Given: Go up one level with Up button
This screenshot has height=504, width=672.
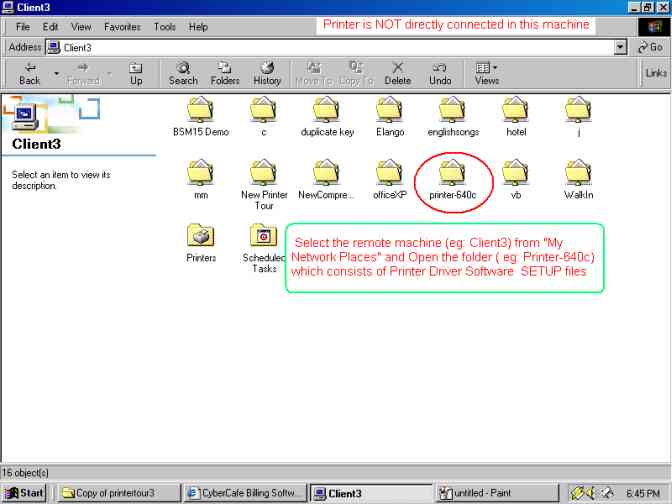Looking at the screenshot, I should 136,73.
